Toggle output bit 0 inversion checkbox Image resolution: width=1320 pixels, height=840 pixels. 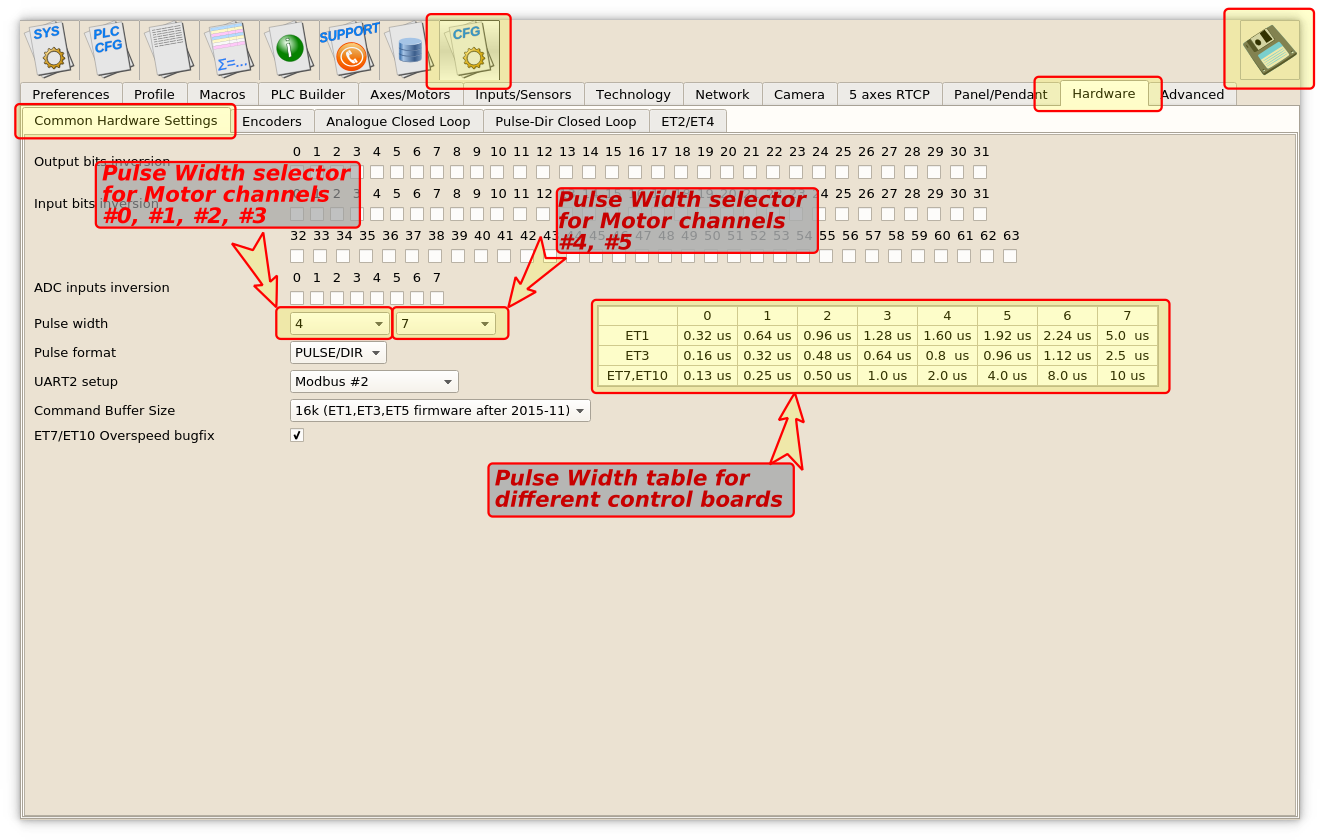[x=297, y=172]
